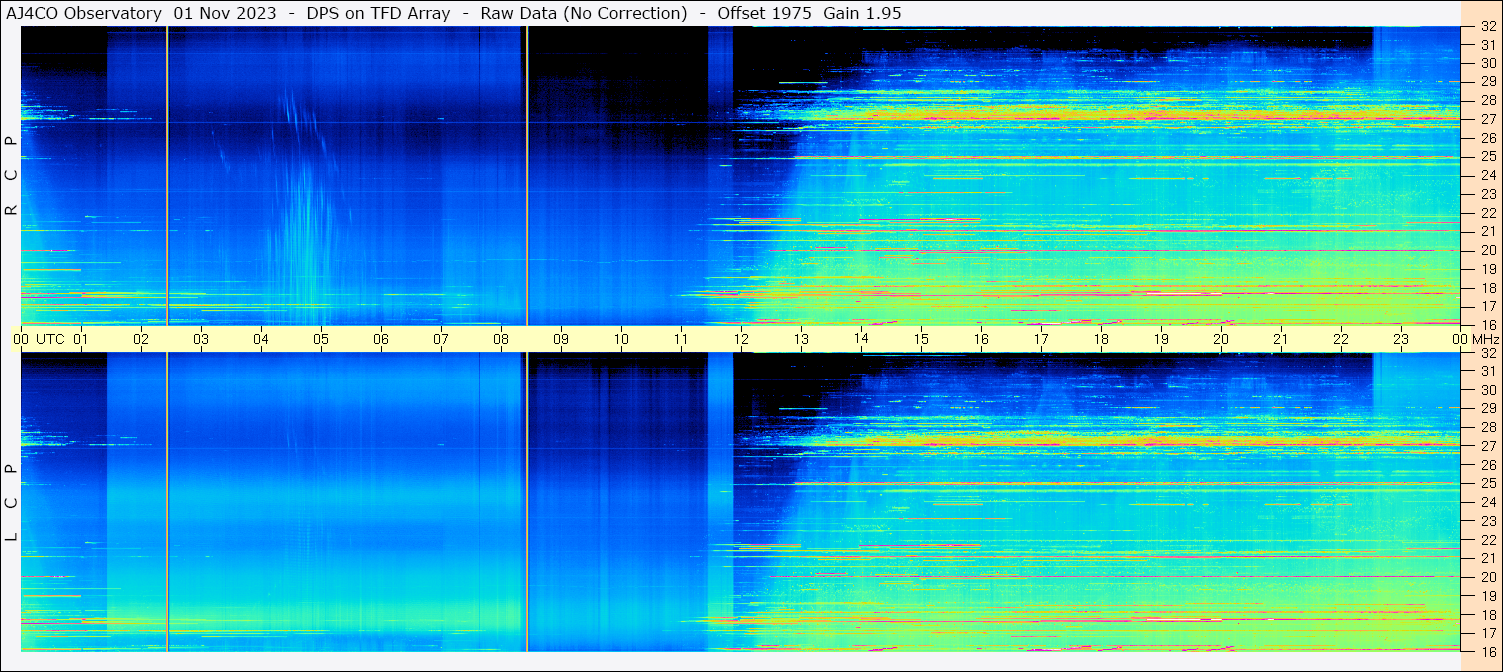
Task: Click the MHz unit label on time axis
Action: pos(1485,339)
